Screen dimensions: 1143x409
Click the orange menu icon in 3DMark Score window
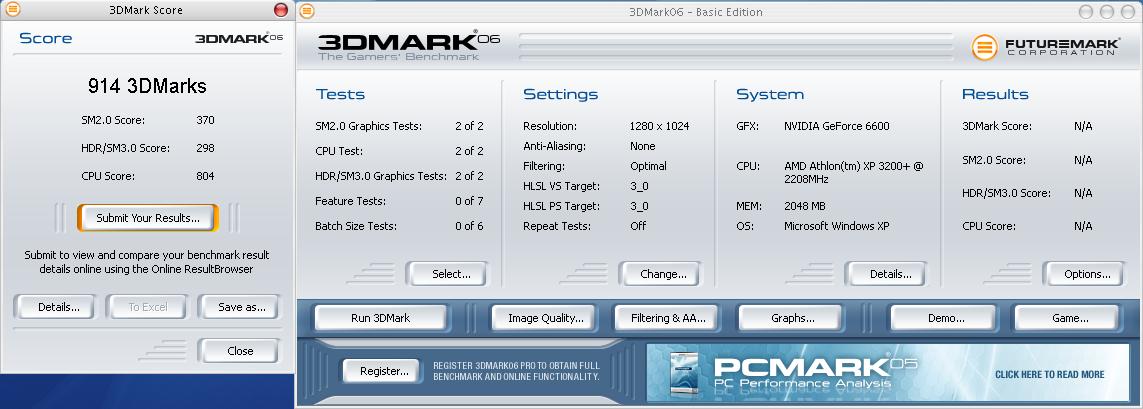[x=12, y=9]
